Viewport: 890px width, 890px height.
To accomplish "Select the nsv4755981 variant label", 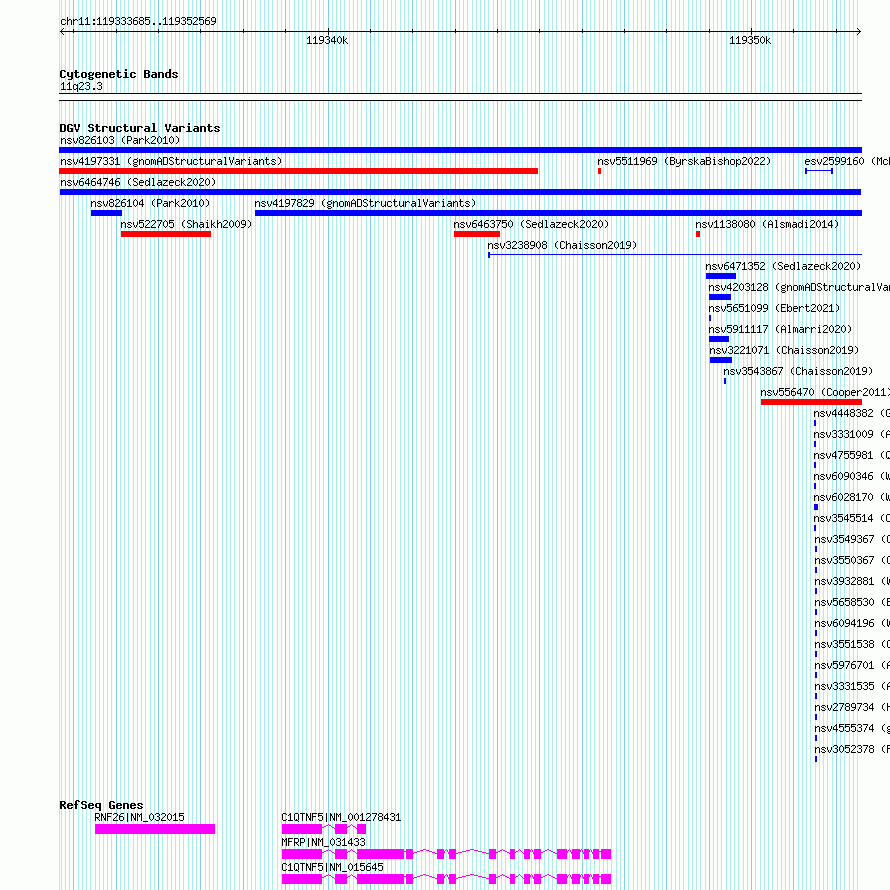I will [851, 455].
